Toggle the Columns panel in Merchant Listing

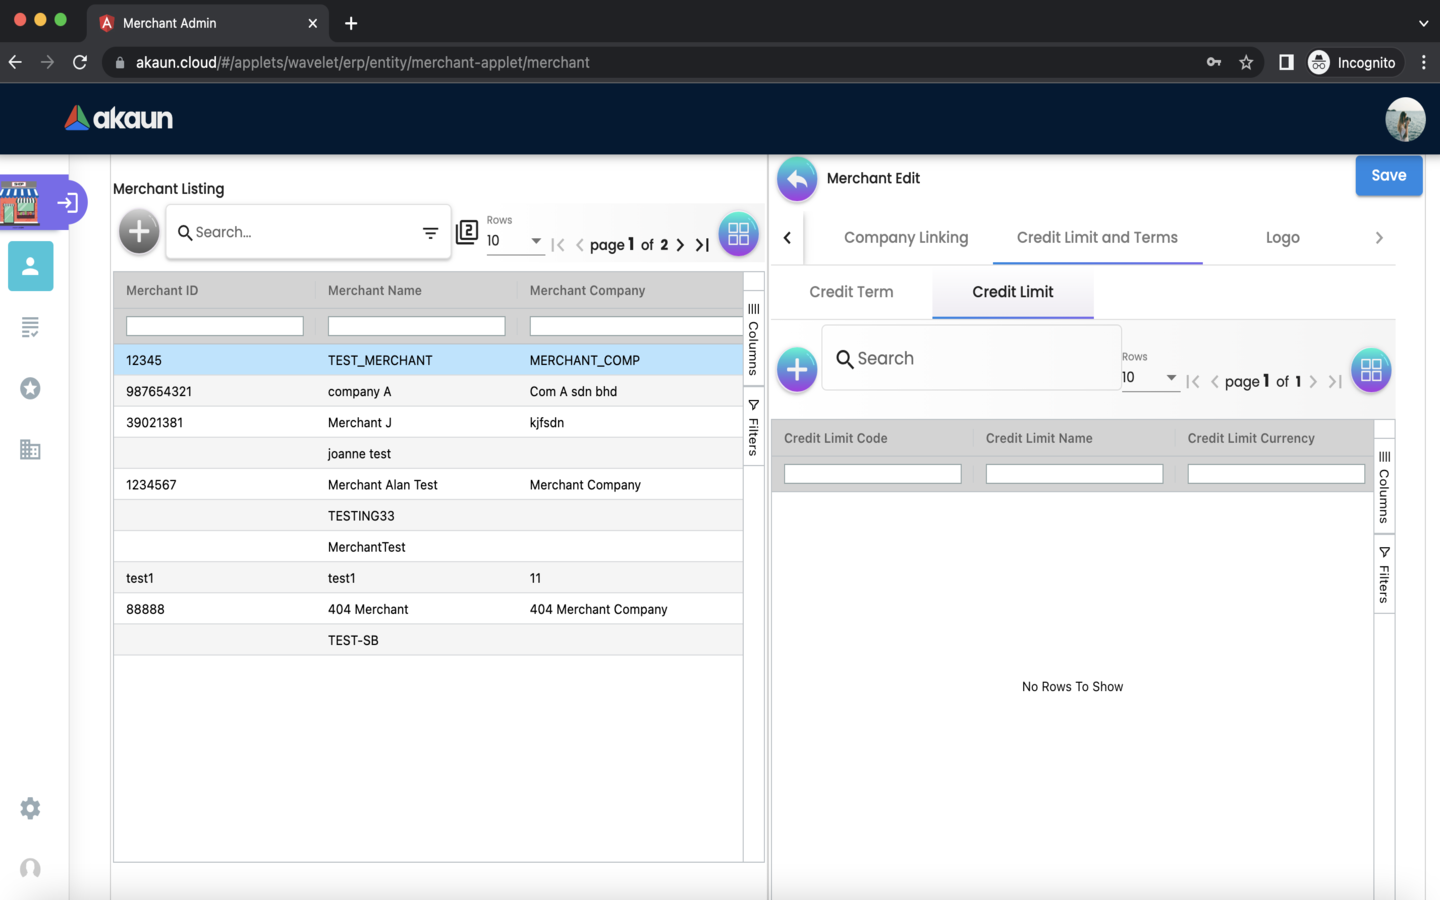pos(753,340)
